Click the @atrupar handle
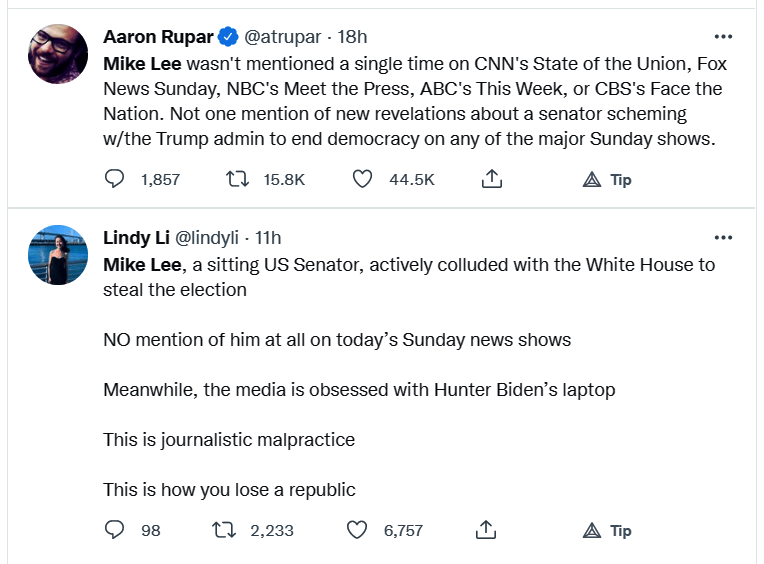764x564 pixels. (283, 37)
